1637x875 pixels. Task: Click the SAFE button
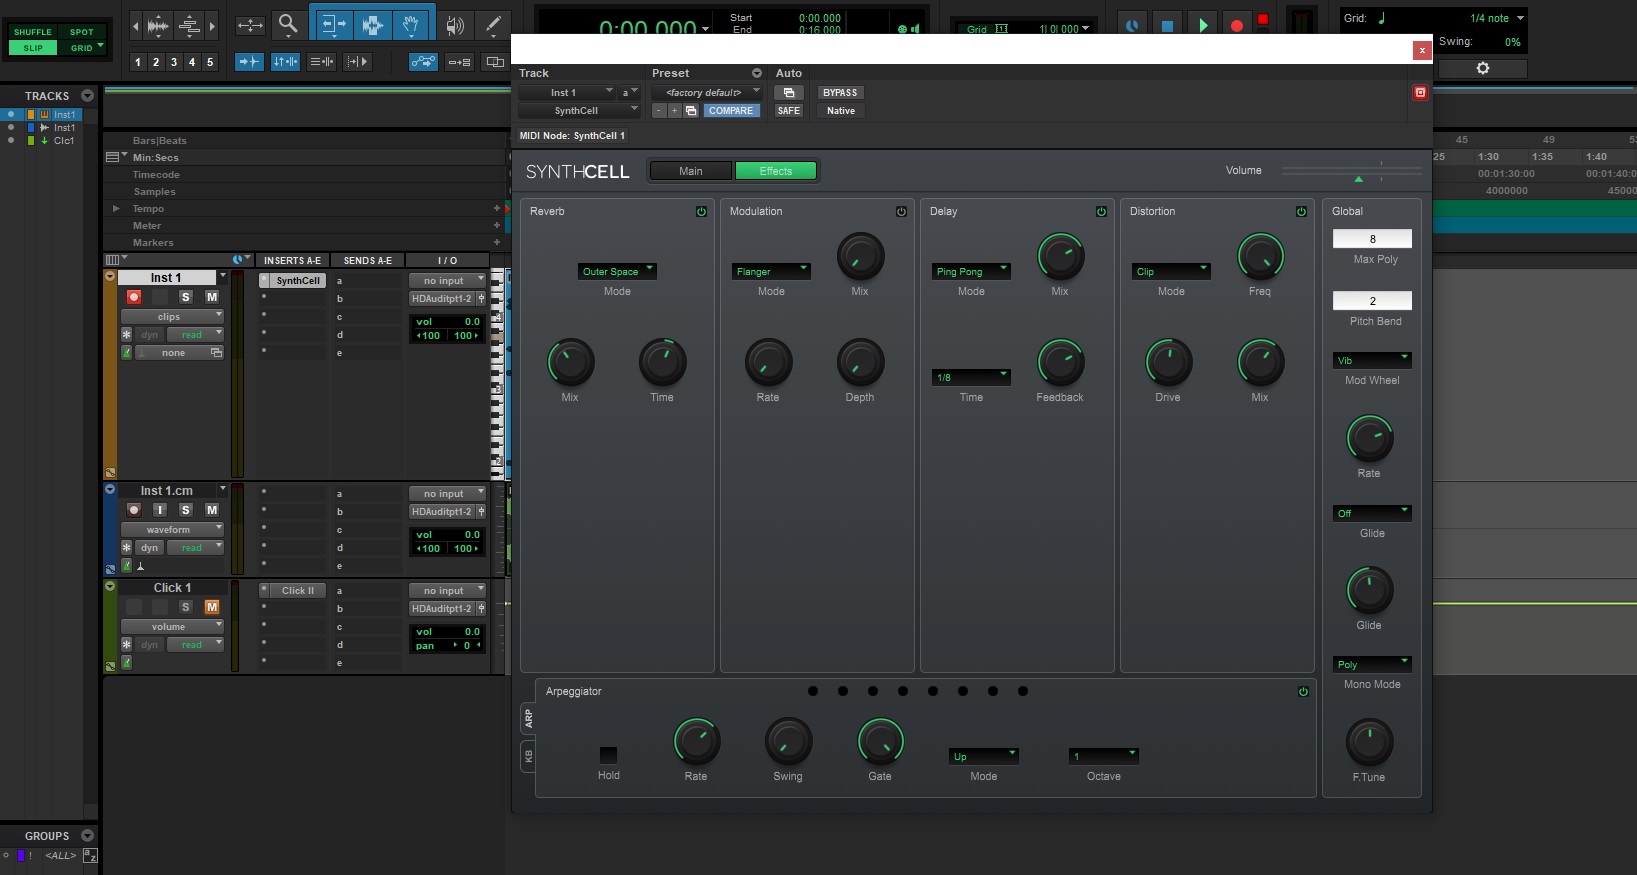pos(788,111)
